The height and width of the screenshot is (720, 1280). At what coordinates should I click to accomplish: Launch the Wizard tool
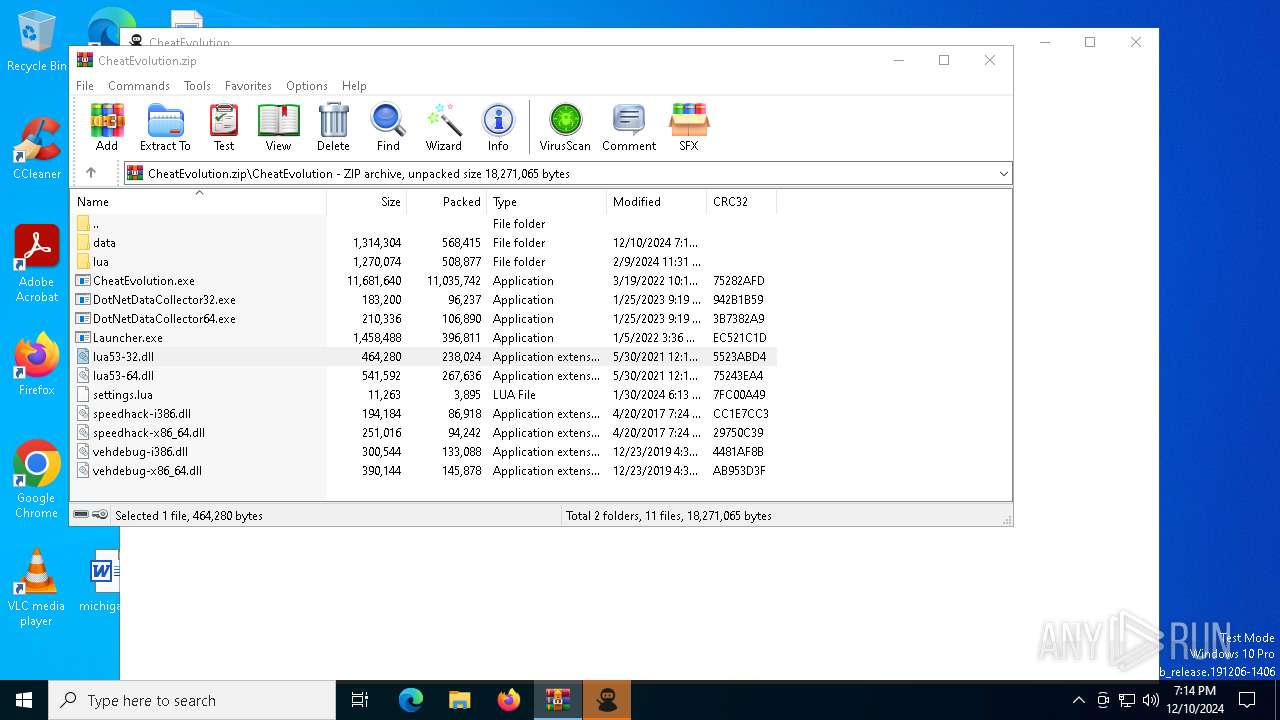443,127
